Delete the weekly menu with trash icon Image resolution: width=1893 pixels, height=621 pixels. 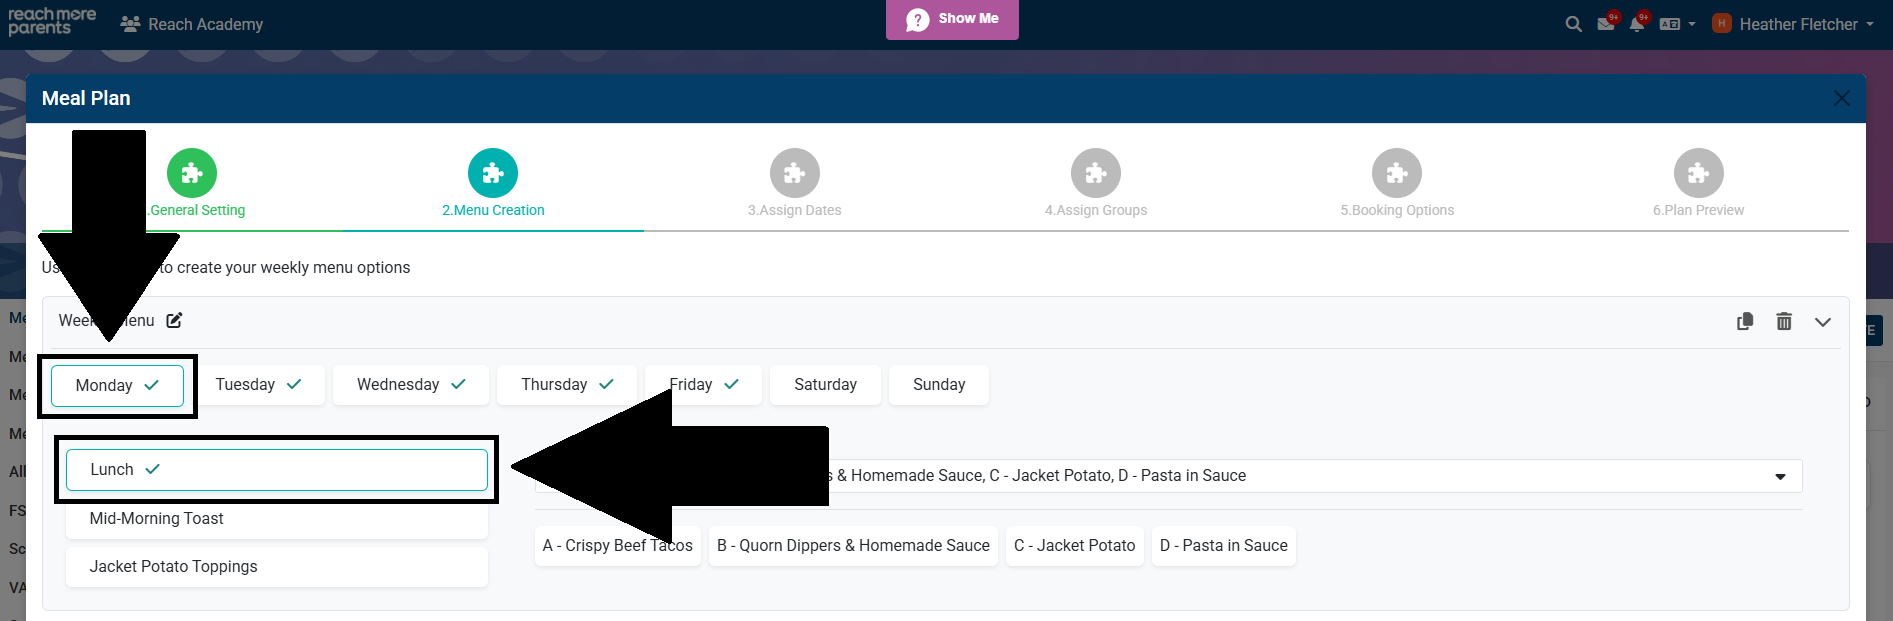(1784, 321)
